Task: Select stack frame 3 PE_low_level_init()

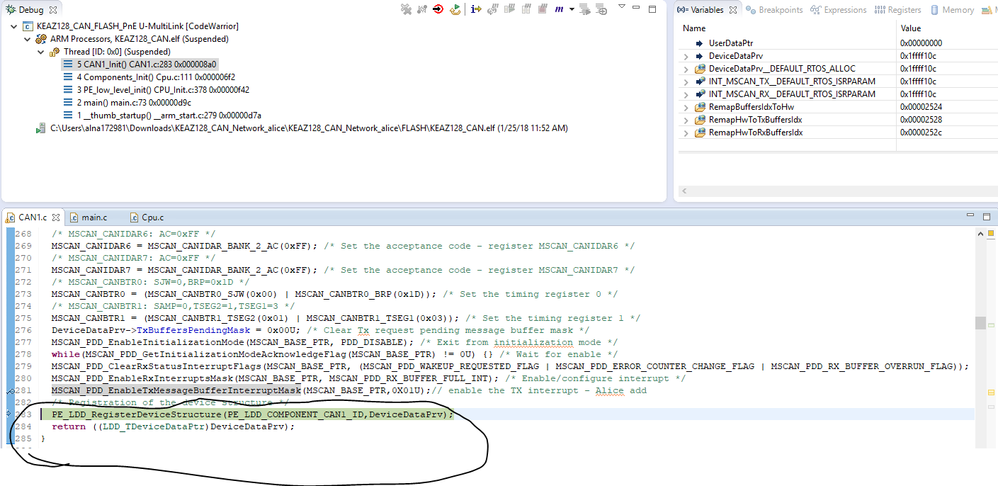Action: click(156, 90)
